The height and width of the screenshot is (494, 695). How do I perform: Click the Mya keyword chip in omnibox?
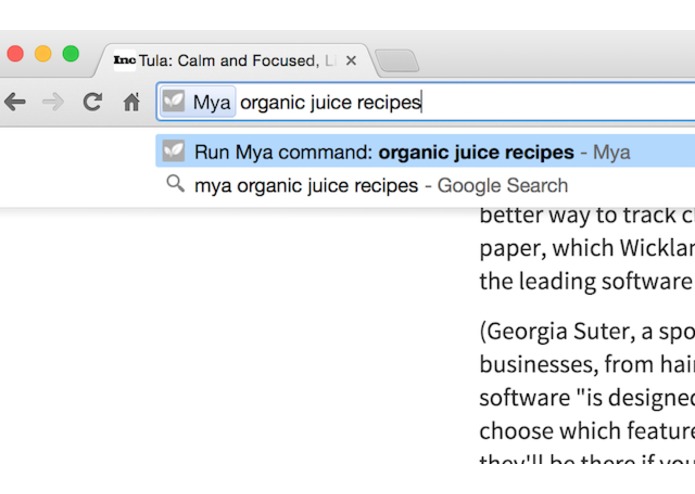pos(198,102)
